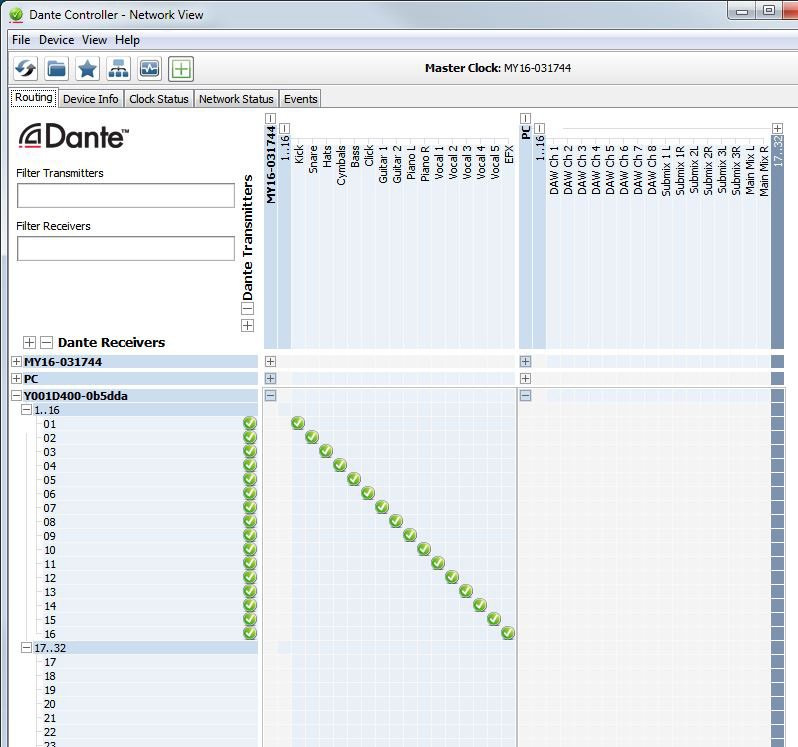
Task: Click the Reload Device Information toolbar icon
Action: pyautogui.click(x=25, y=69)
